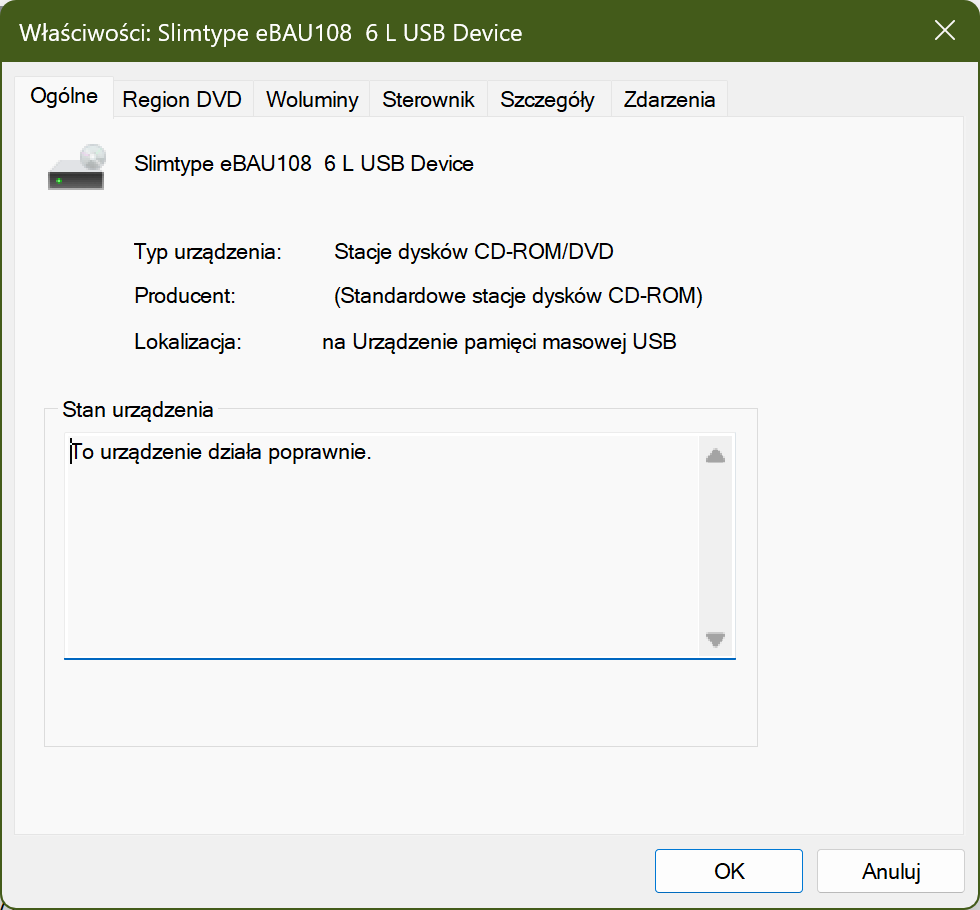Click the CD-ROM drive device icon
This screenshot has width=980, height=910.
point(77,167)
